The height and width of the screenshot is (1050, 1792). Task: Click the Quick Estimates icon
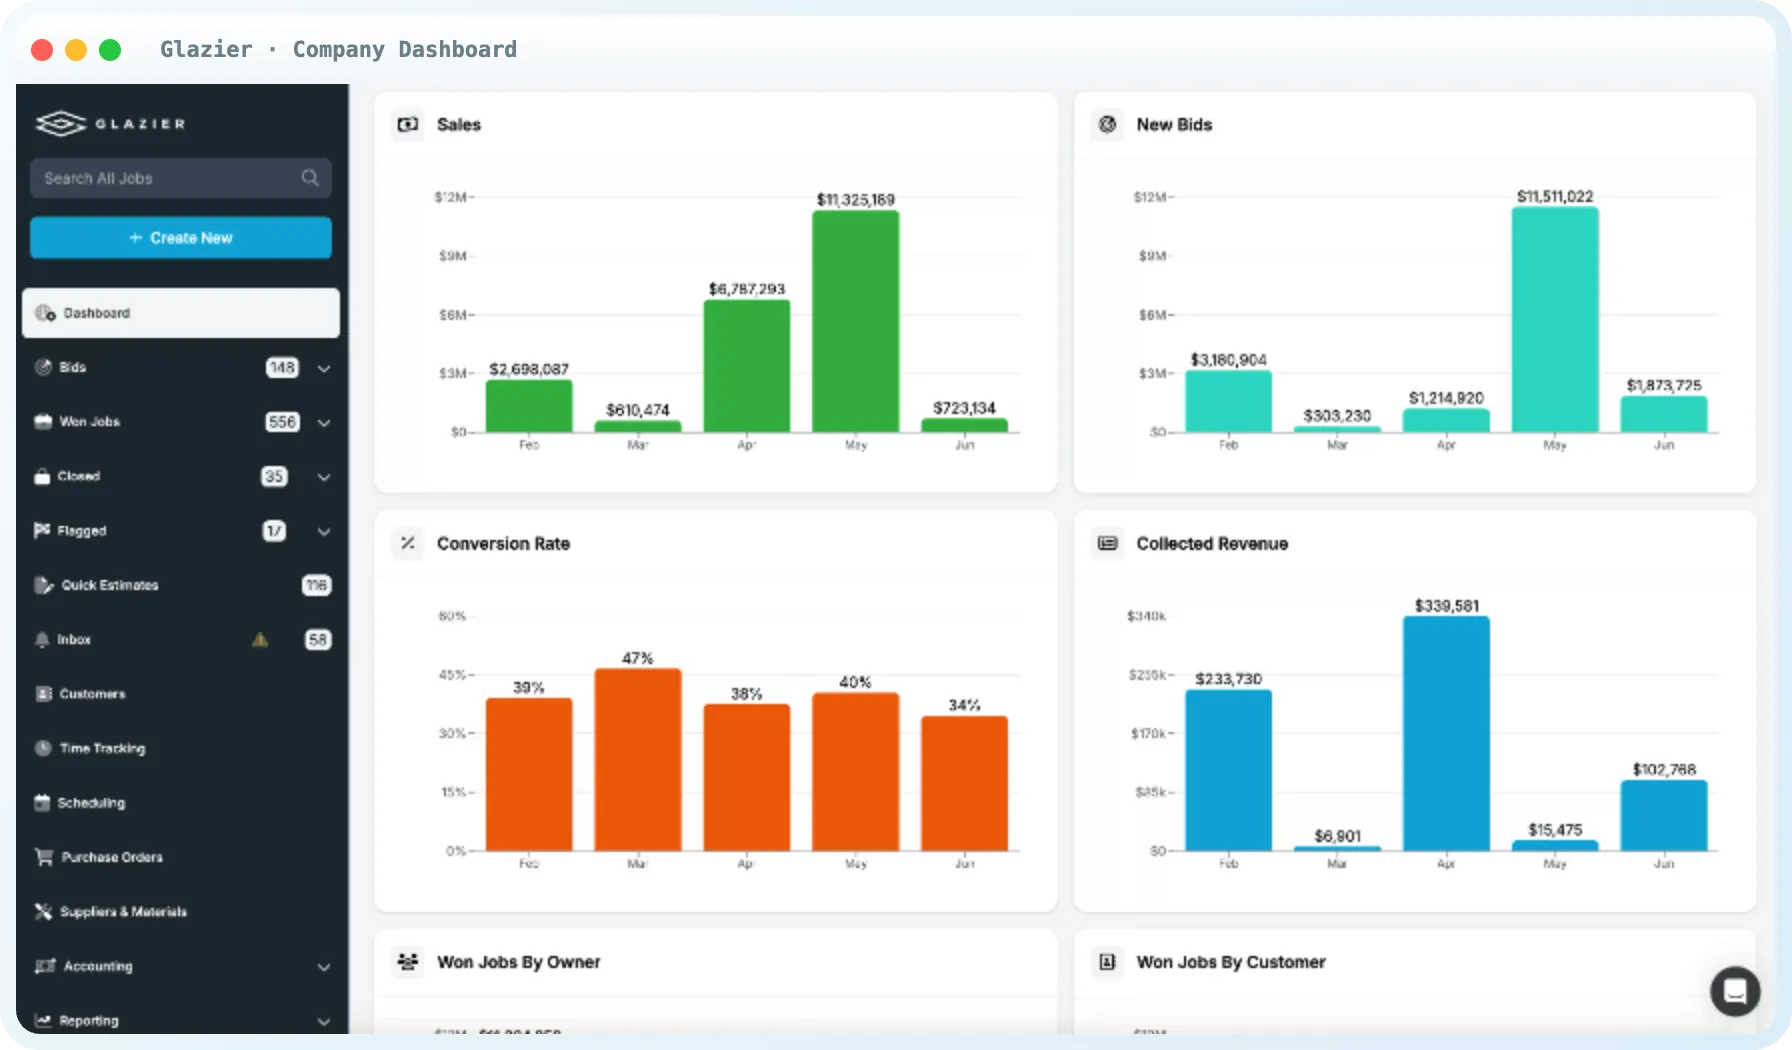click(44, 585)
